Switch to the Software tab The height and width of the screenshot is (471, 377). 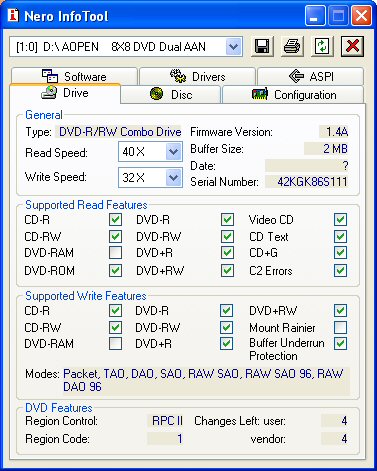[x=74, y=76]
